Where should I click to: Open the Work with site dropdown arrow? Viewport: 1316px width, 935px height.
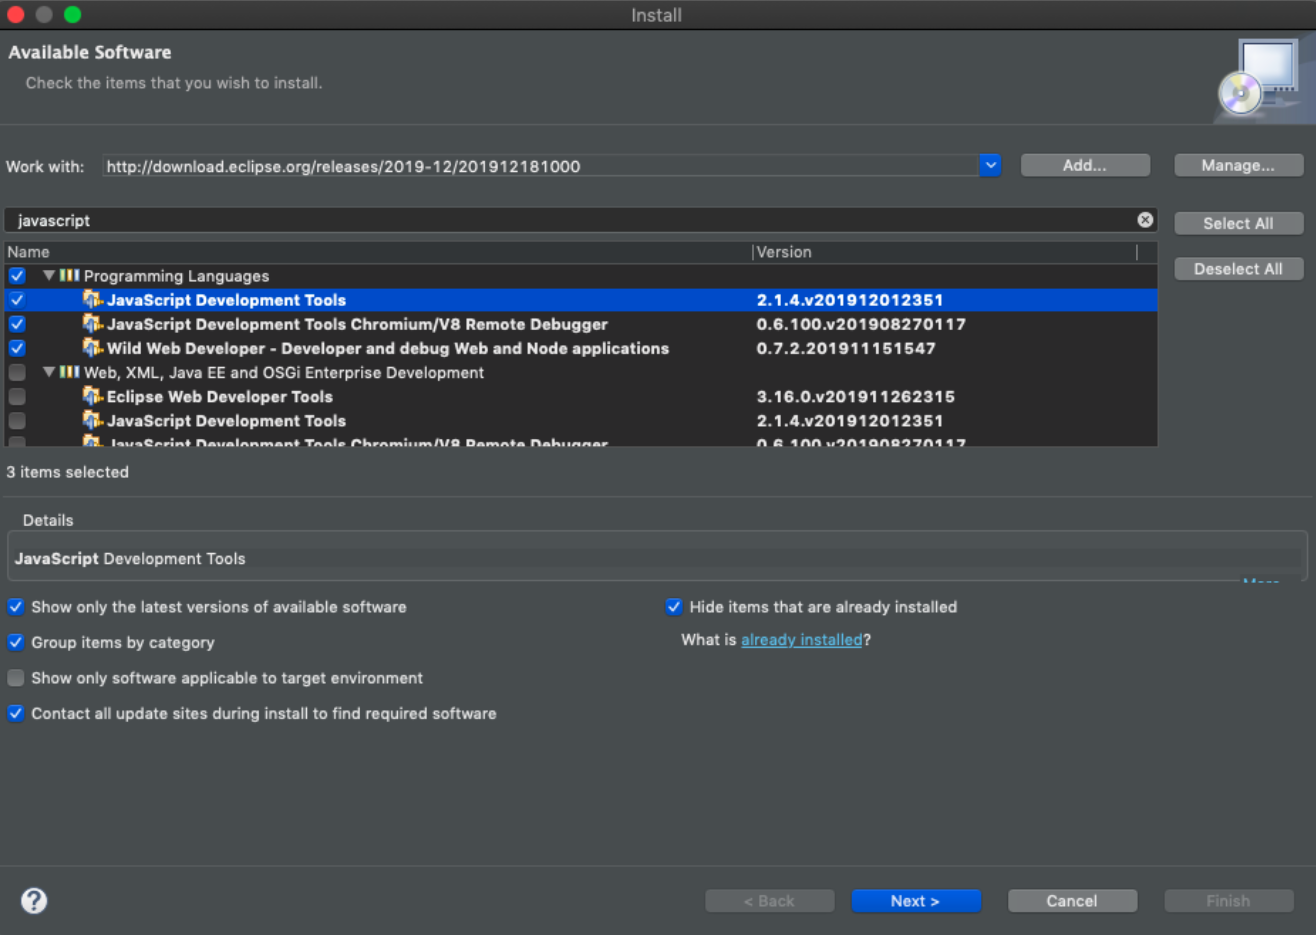(x=990, y=165)
